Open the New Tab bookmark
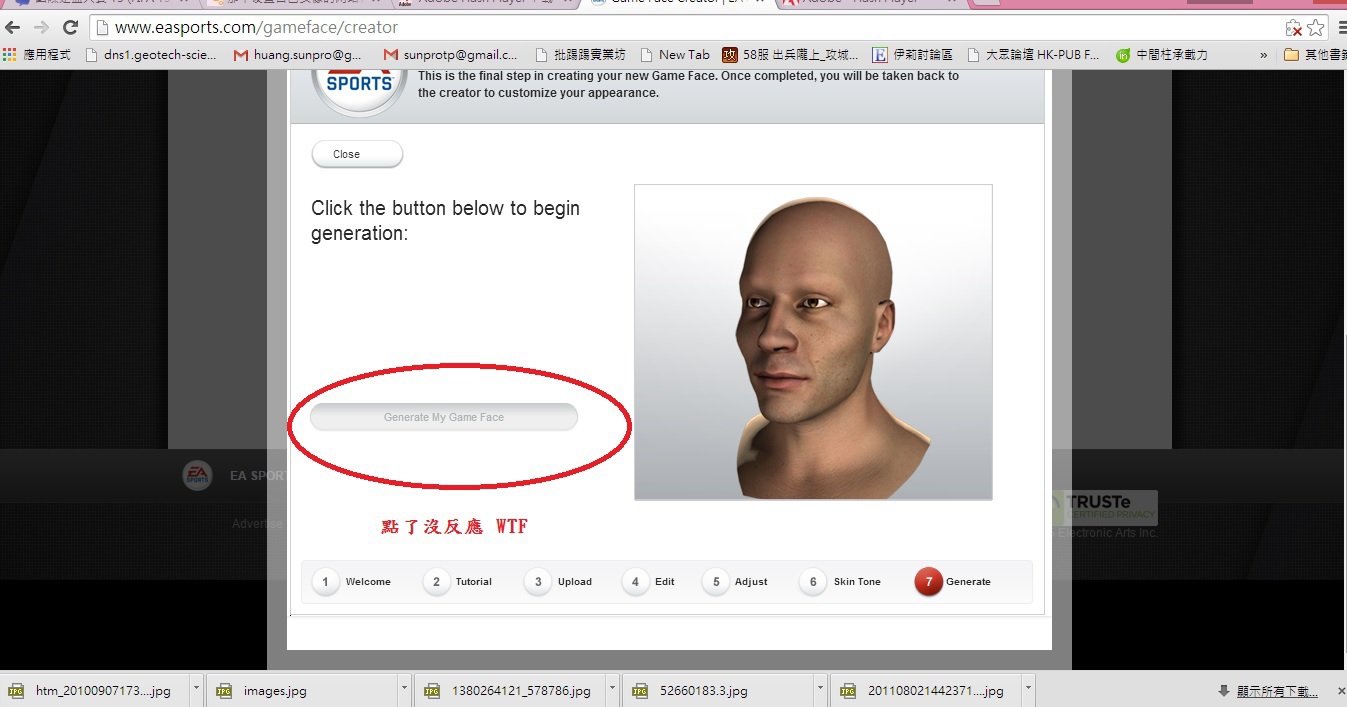 (x=675, y=55)
